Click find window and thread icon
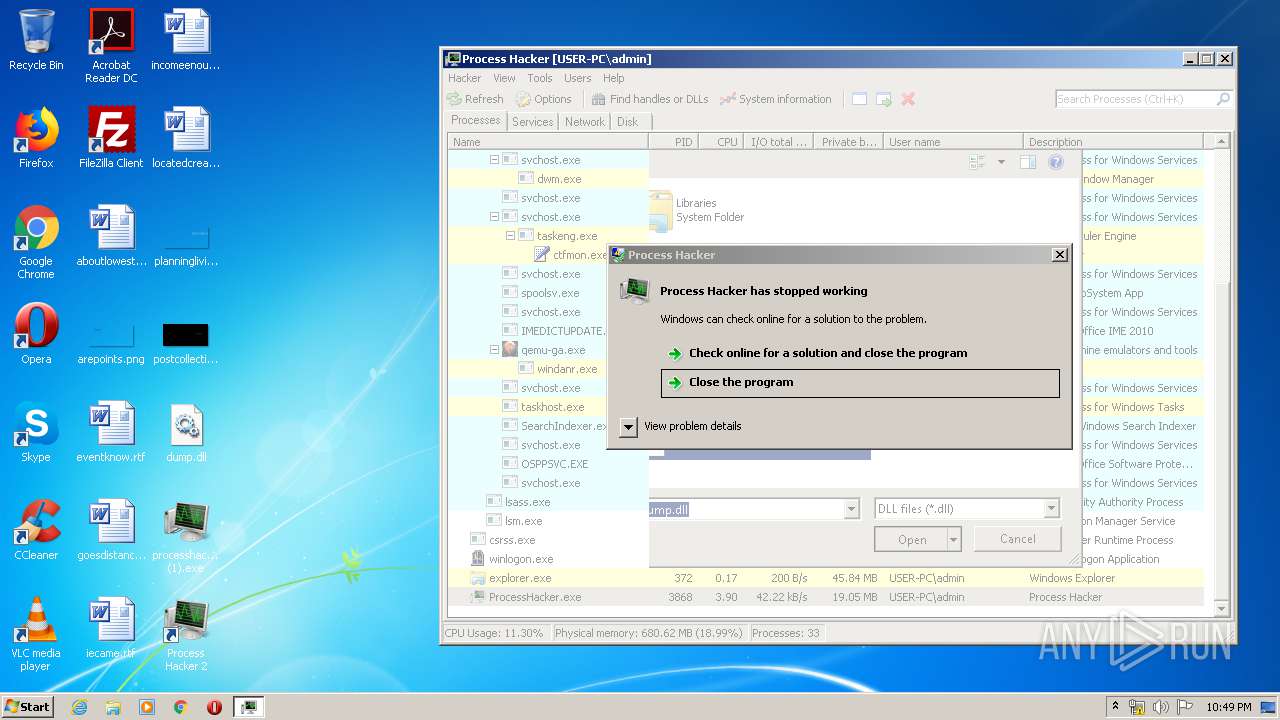Viewport: 1280px width, 720px height. coord(884,99)
